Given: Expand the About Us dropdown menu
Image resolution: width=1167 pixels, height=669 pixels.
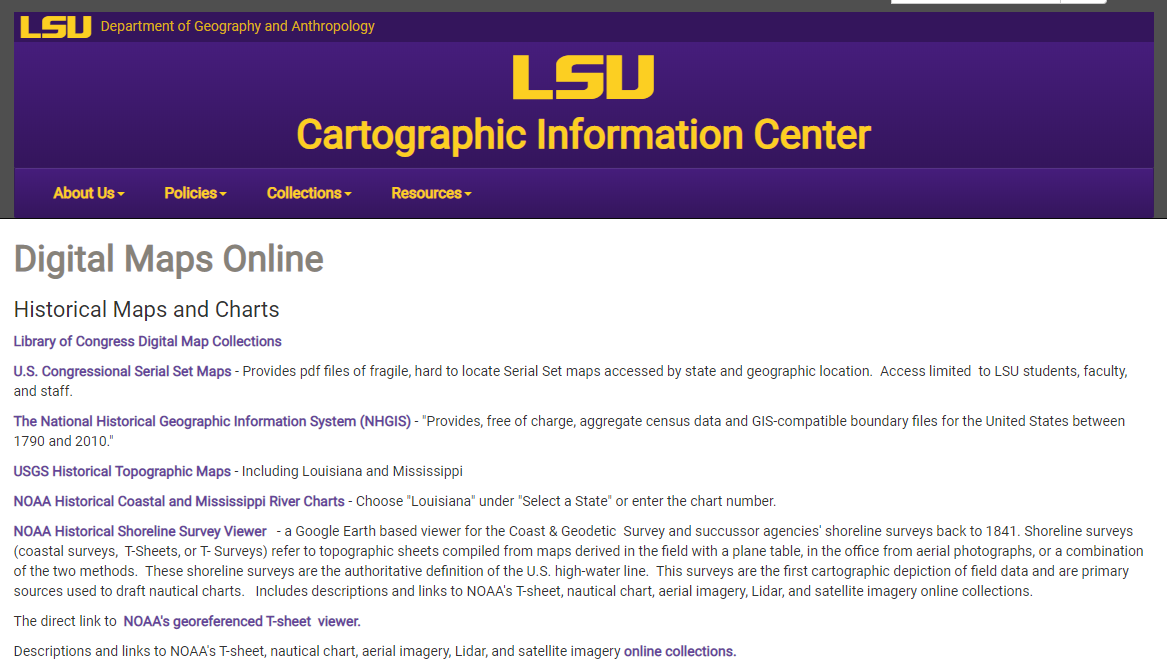Looking at the screenshot, I should coord(89,193).
